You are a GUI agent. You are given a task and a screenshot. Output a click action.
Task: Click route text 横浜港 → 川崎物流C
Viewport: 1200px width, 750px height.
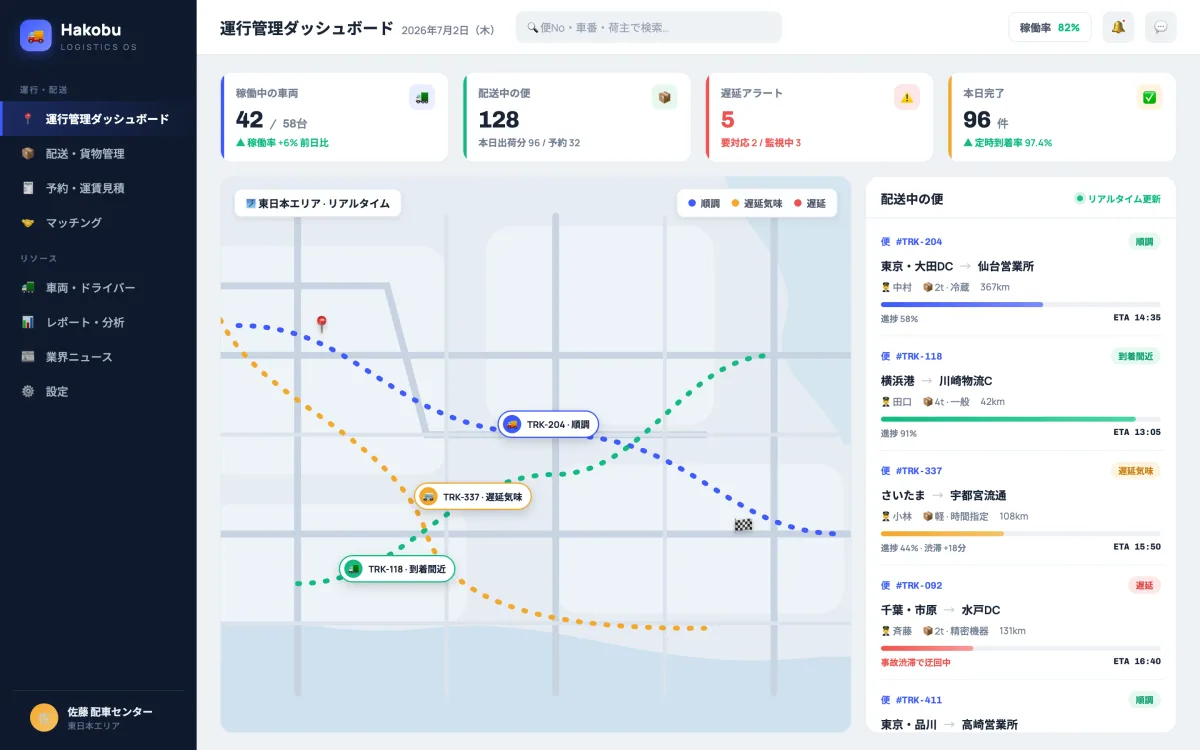point(936,381)
